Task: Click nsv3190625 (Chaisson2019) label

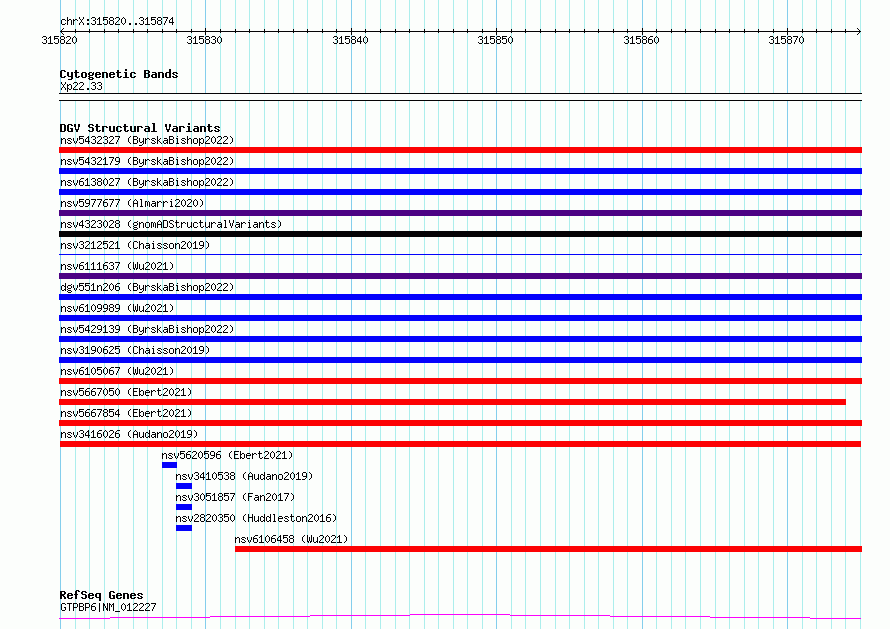Action: click(x=135, y=350)
